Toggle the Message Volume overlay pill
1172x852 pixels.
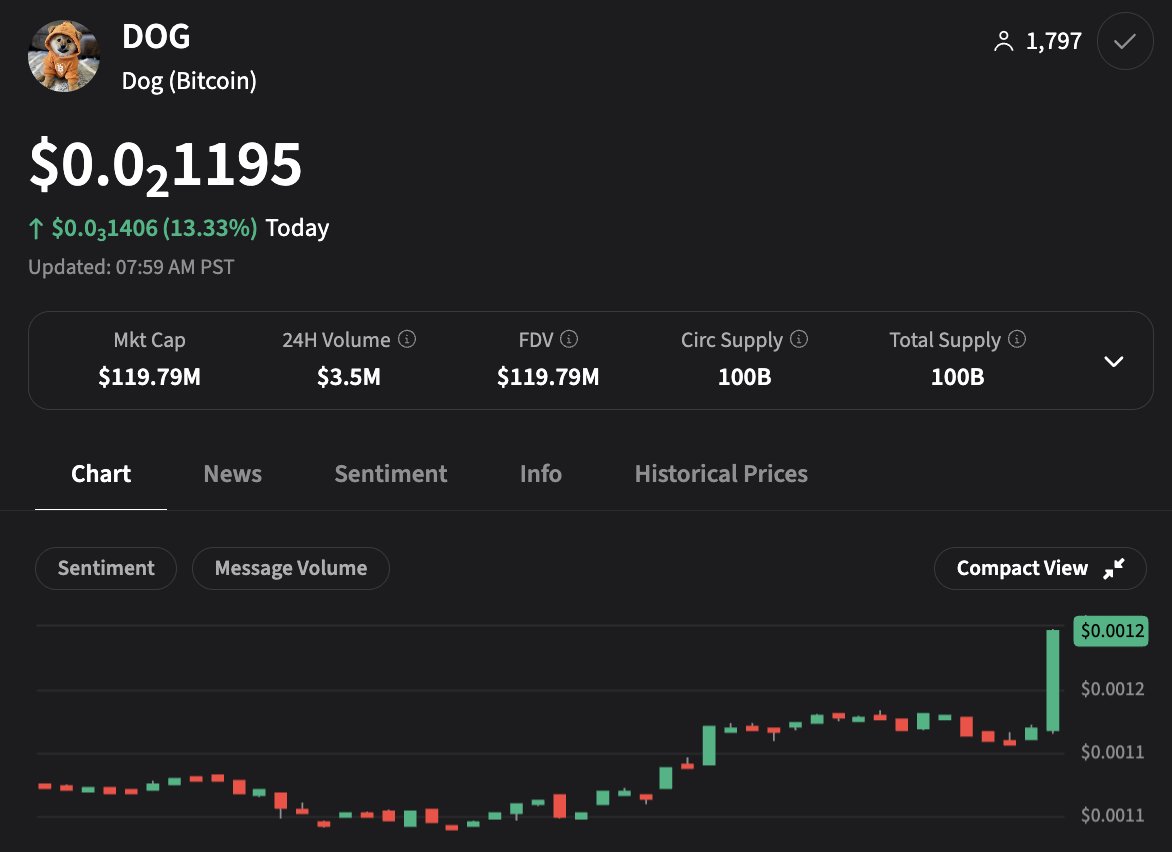(x=291, y=568)
